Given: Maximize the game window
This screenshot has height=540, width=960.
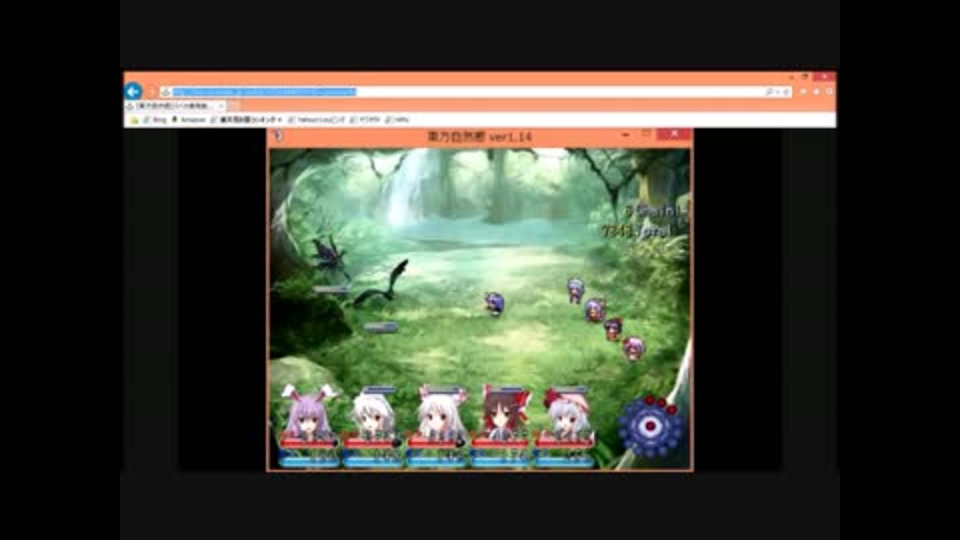Looking at the screenshot, I should 646,133.
